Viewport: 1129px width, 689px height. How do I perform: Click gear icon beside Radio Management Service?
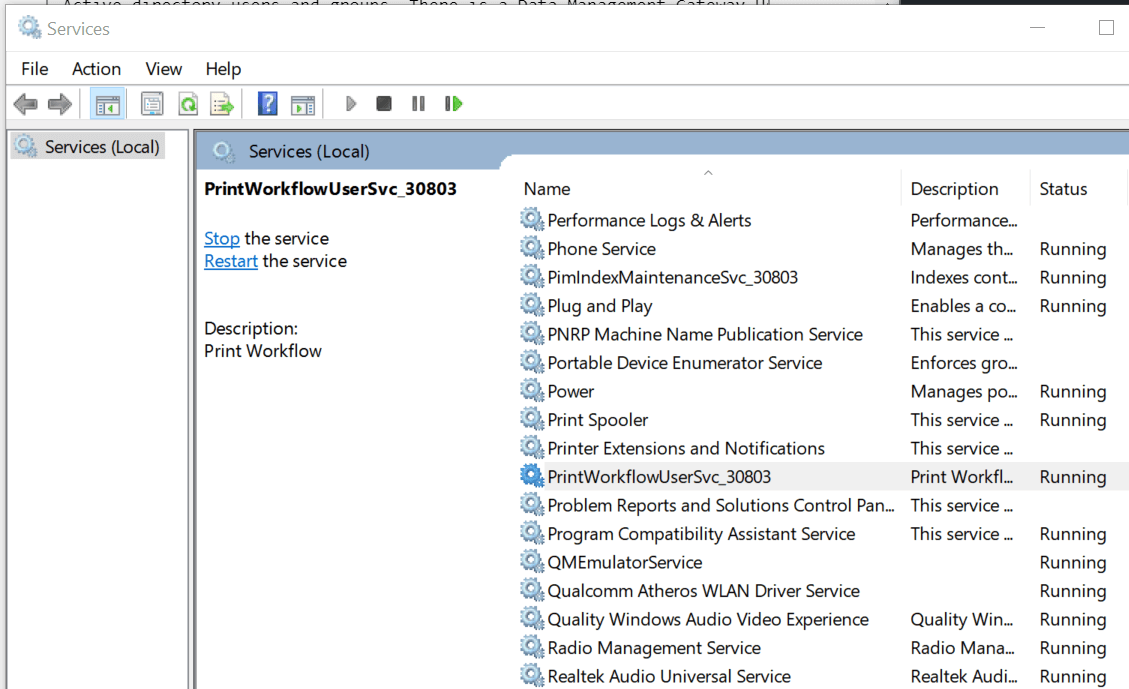tap(532, 647)
